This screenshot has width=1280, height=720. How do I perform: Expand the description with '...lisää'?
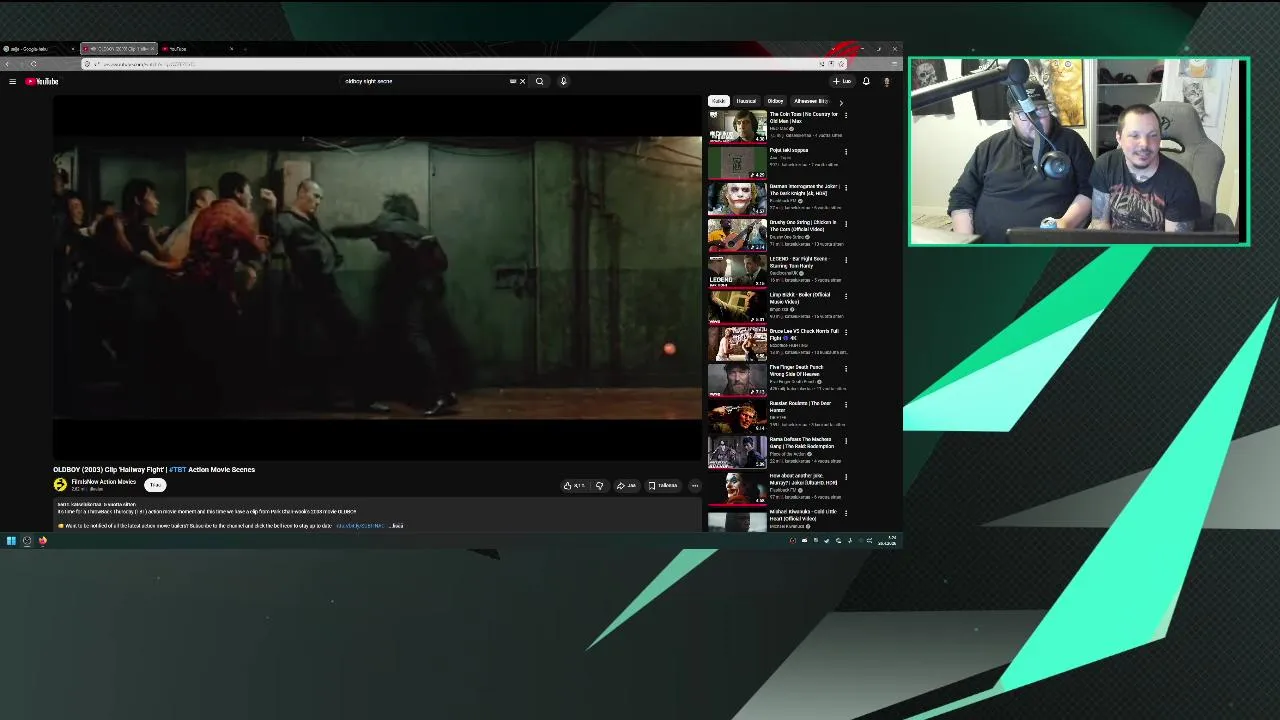[x=397, y=525]
